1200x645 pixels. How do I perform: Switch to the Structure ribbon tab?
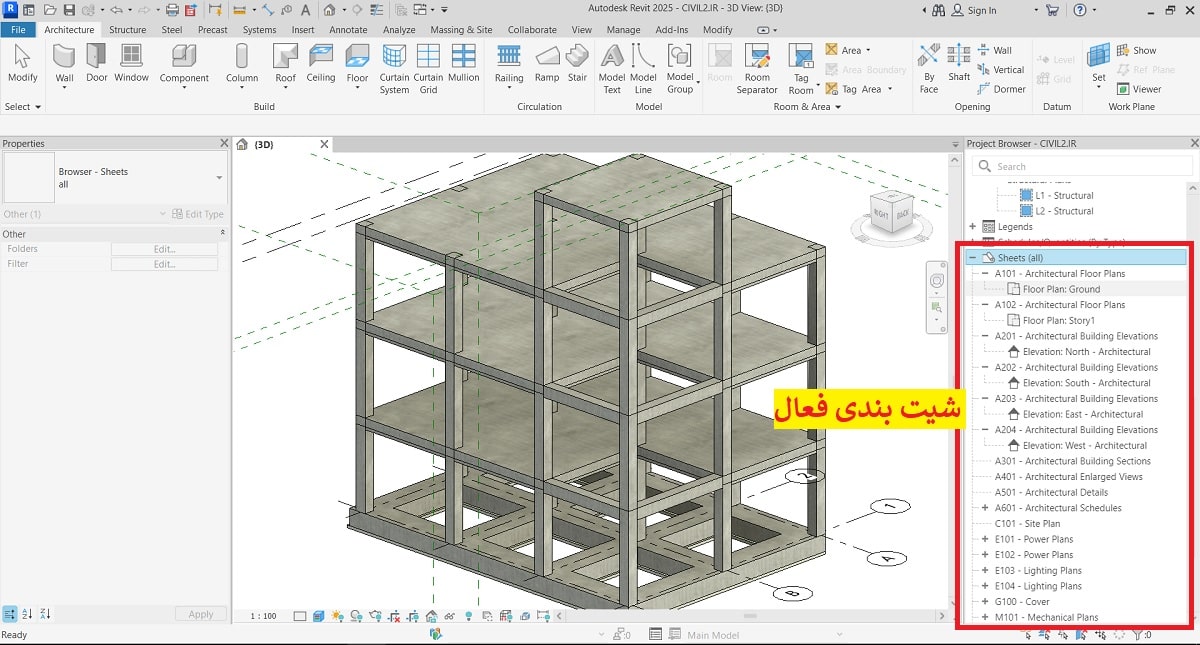point(127,30)
